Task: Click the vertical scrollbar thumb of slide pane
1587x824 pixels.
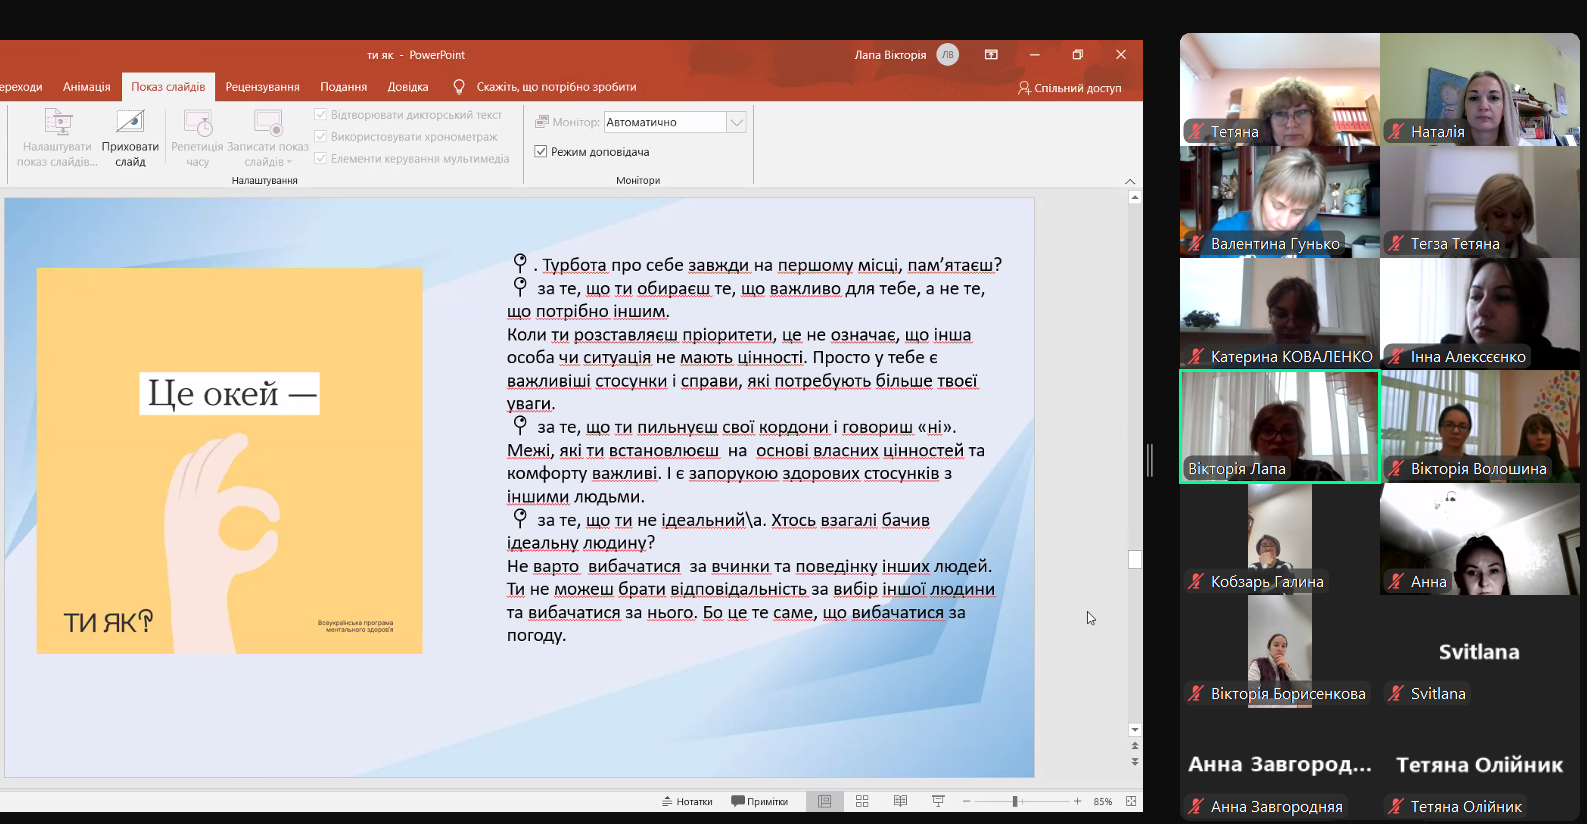Action: (1134, 559)
